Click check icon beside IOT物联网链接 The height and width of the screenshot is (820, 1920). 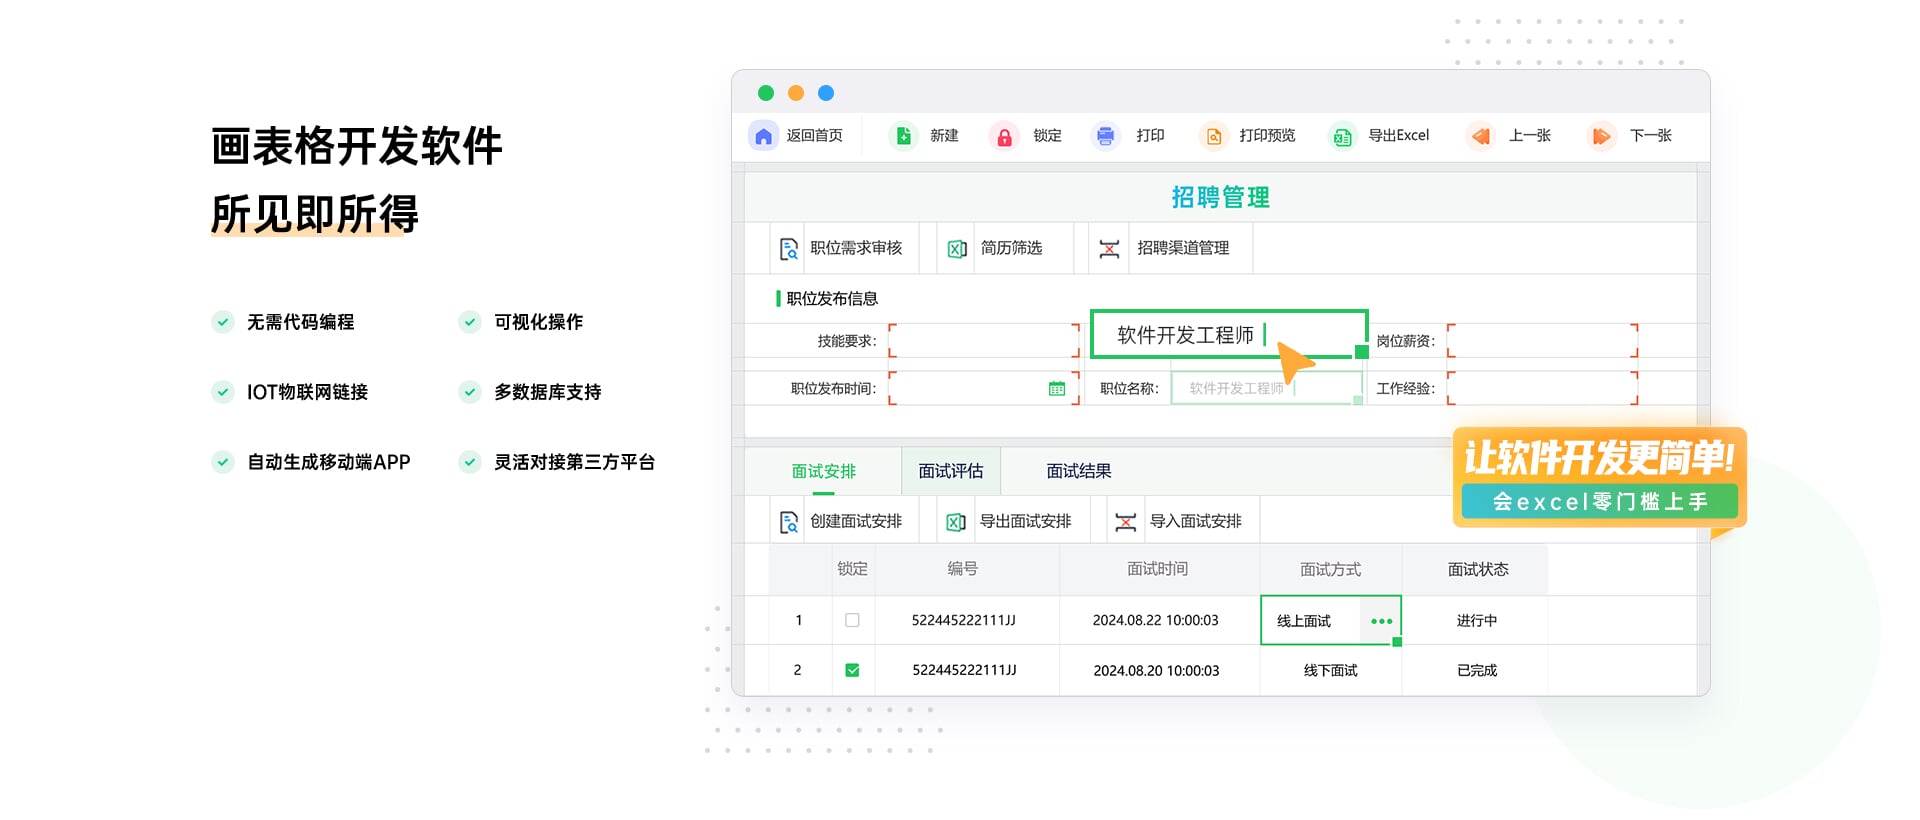[223, 392]
